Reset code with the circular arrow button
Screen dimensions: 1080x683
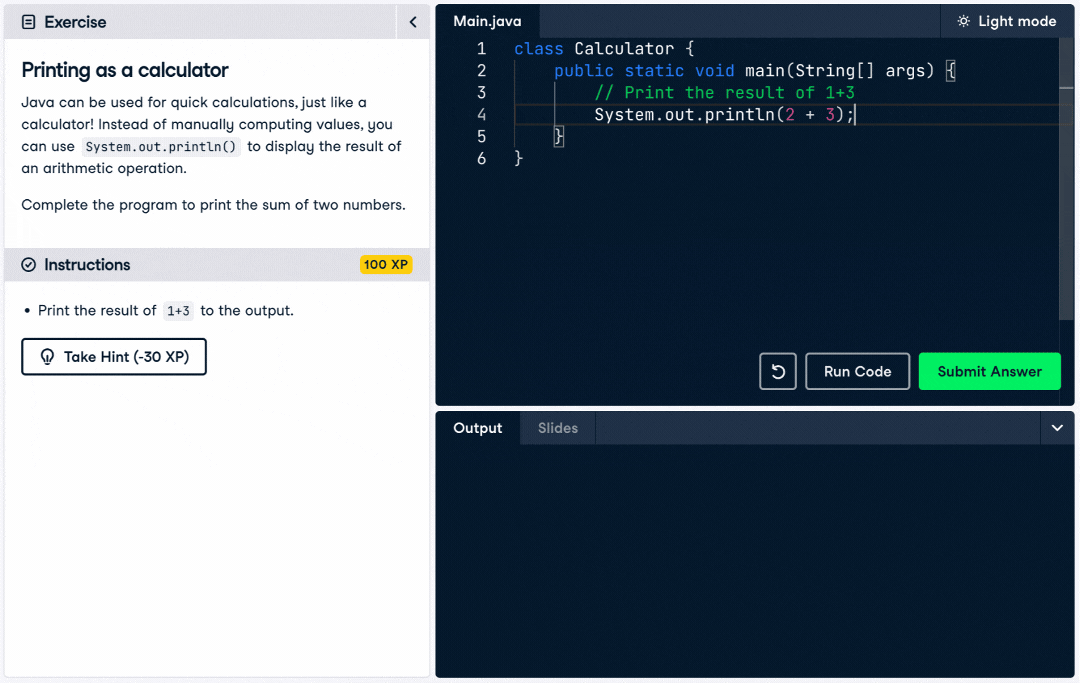click(x=778, y=372)
